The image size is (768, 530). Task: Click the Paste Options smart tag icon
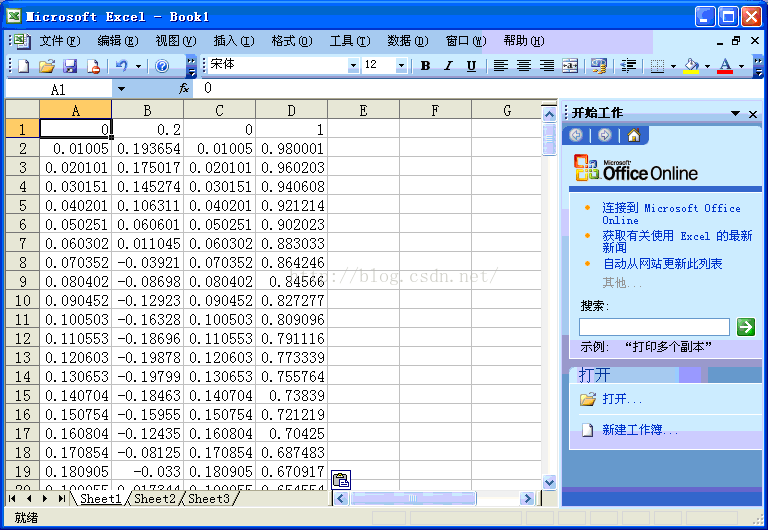coord(341,480)
